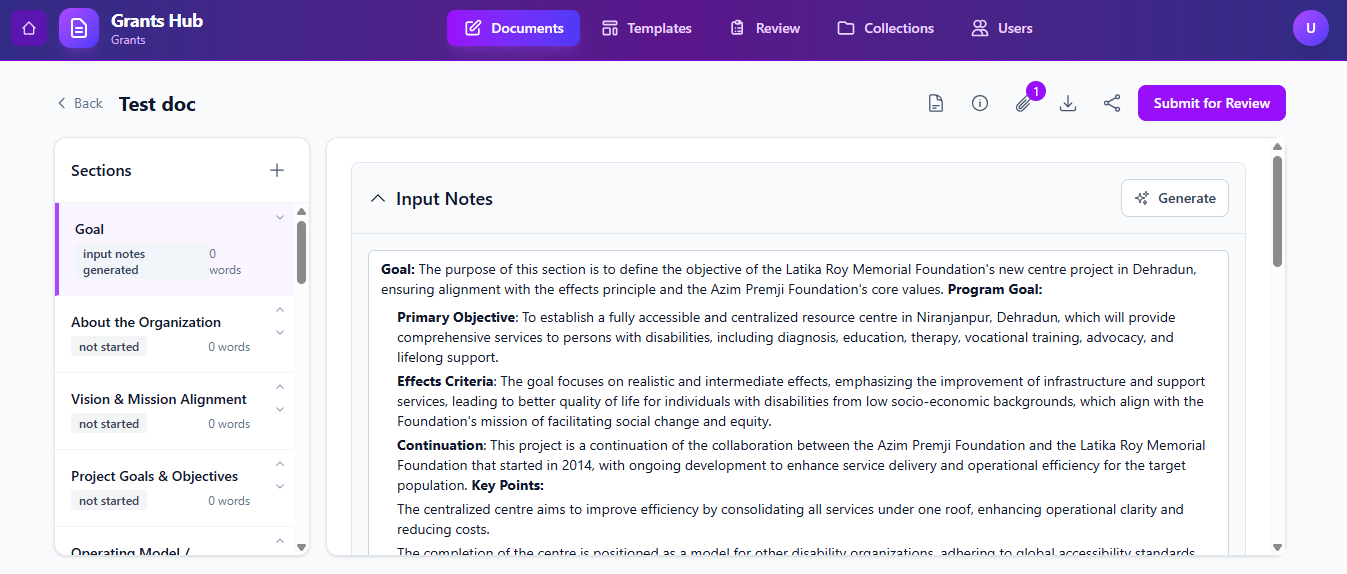The width and height of the screenshot is (1347, 574).
Task: Collapse the Input Notes panel
Action: click(x=378, y=198)
